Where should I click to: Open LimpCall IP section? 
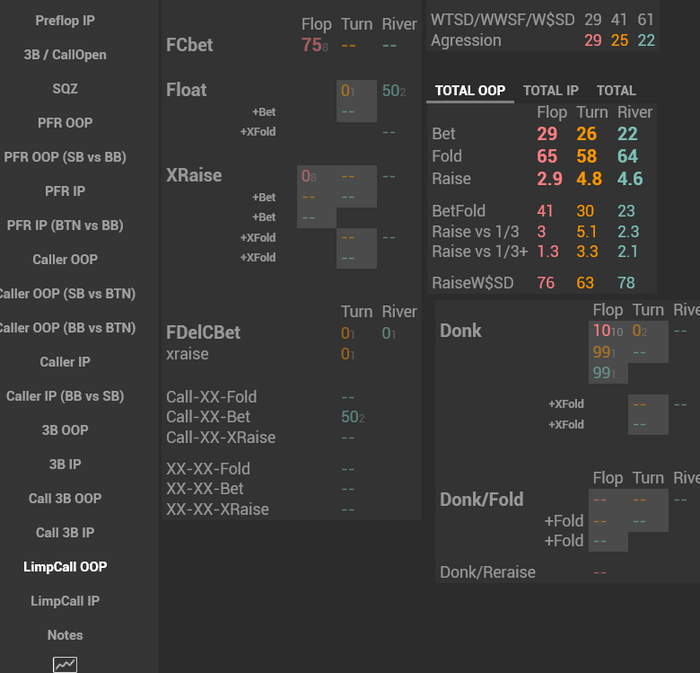65,601
